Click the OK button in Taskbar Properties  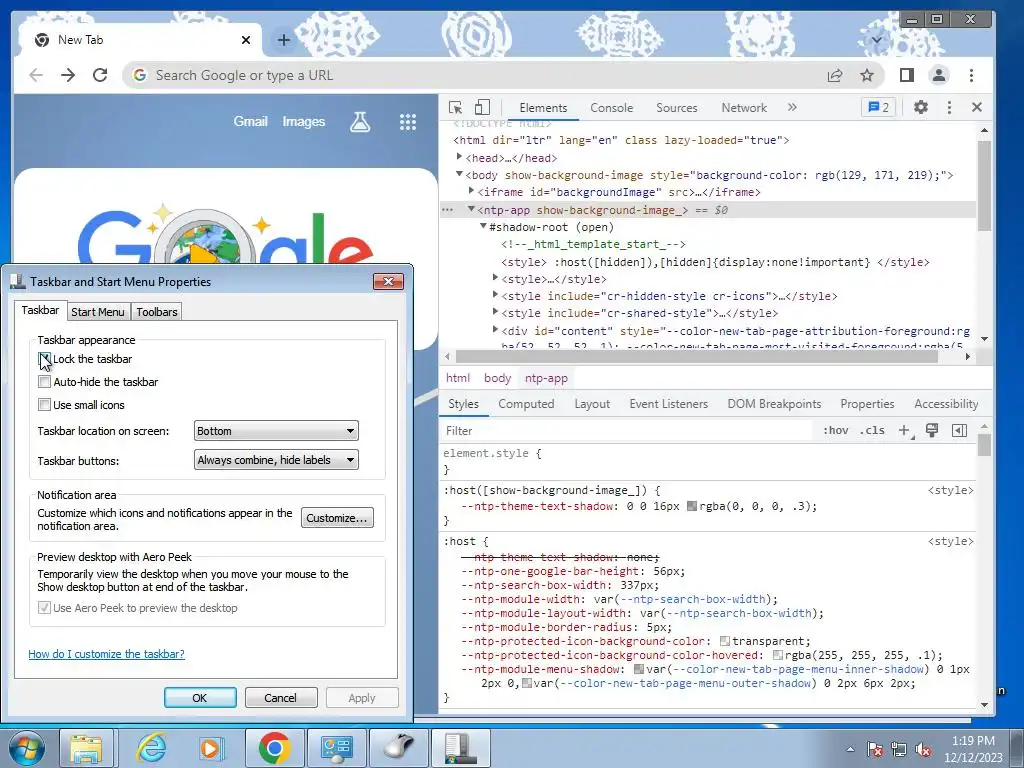pyautogui.click(x=200, y=697)
